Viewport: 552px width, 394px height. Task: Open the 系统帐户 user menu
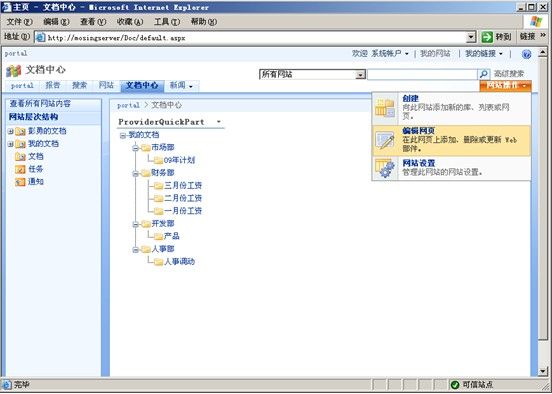click(x=390, y=54)
